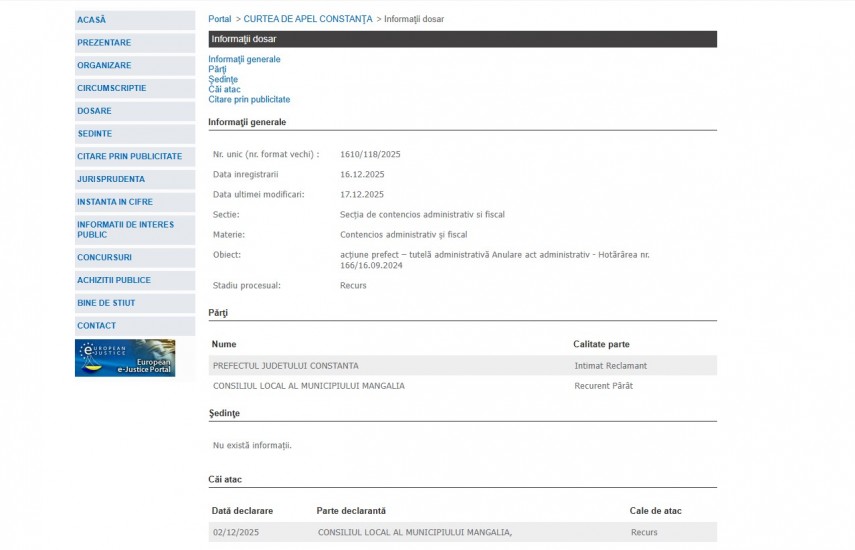The image size is (855, 550).
Task: Open the European e-Justice Portal banner
Action: click(125, 358)
